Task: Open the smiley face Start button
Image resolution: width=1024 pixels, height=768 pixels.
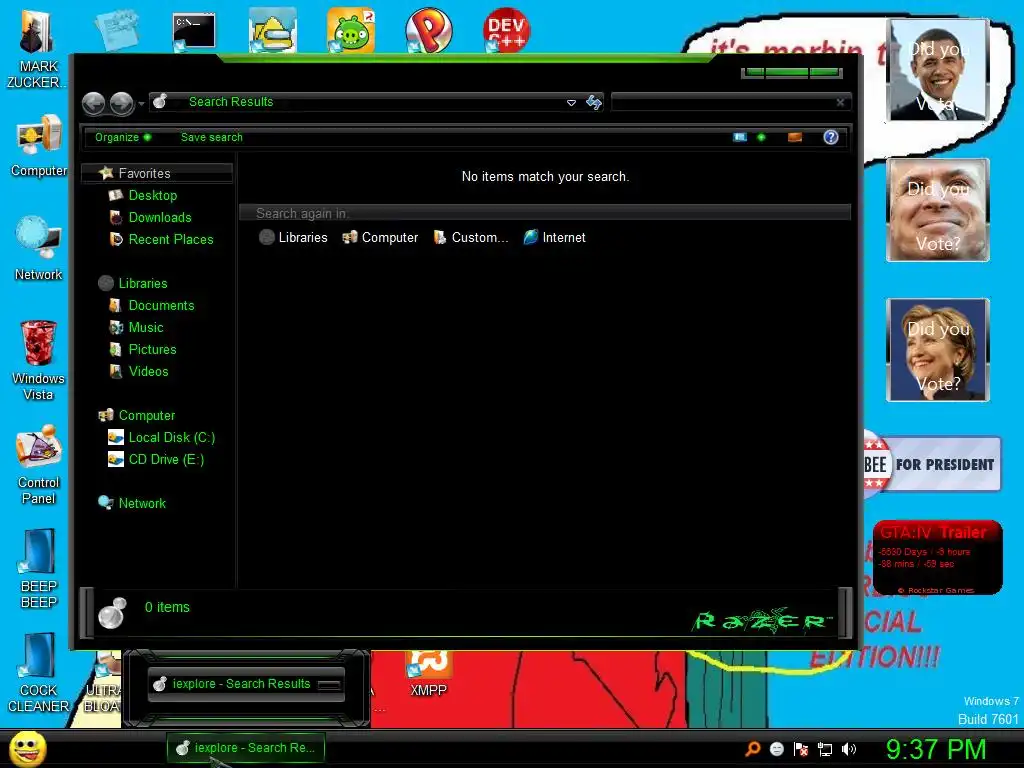Action: [x=27, y=748]
